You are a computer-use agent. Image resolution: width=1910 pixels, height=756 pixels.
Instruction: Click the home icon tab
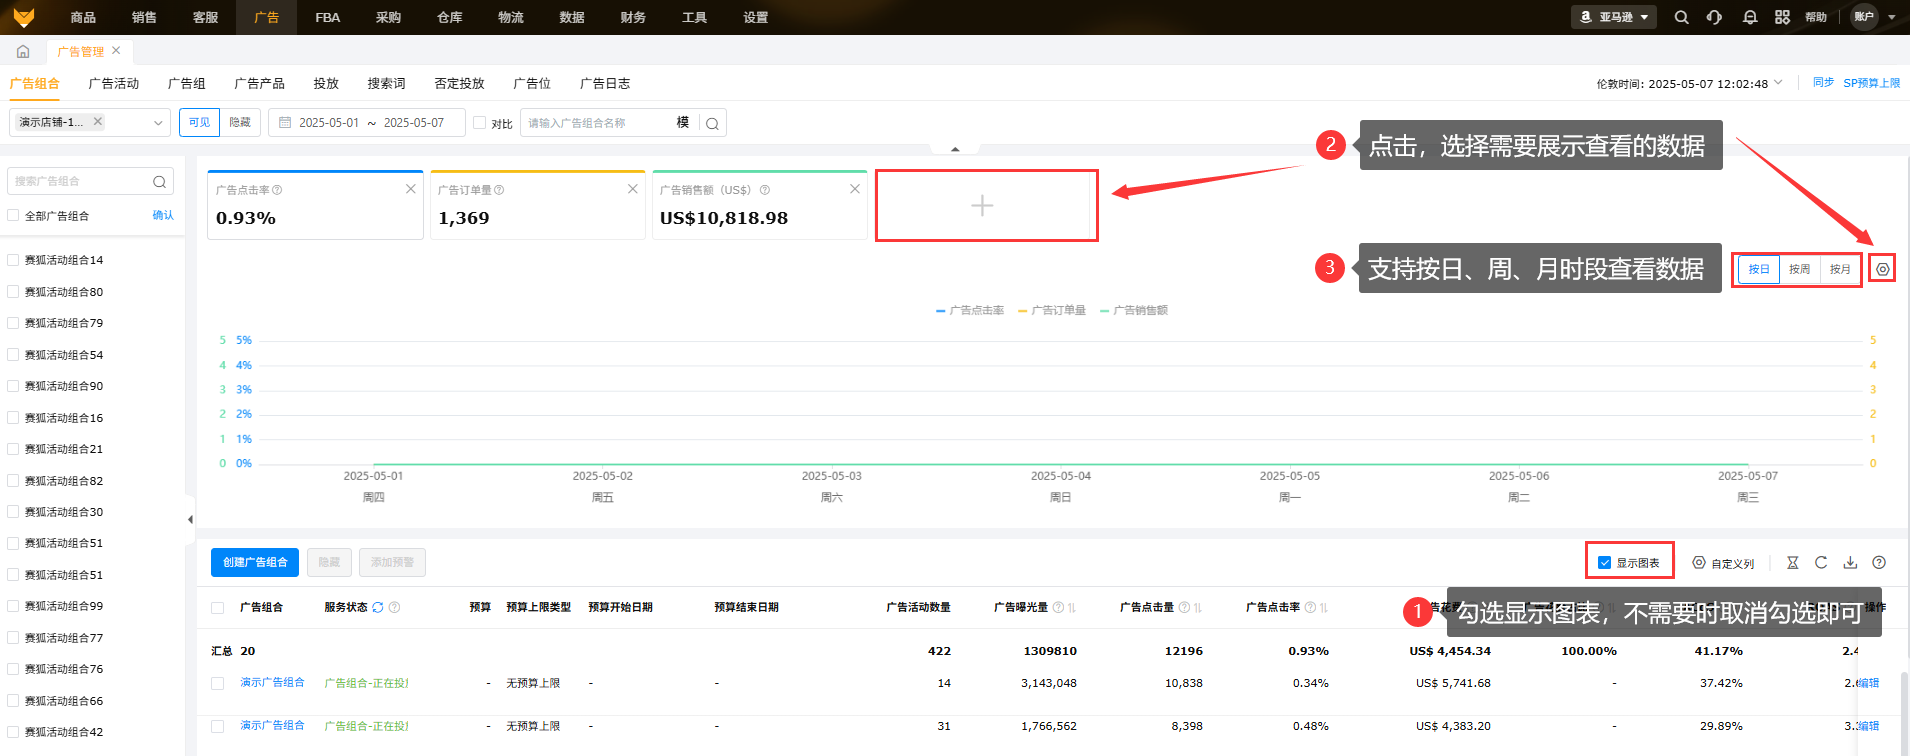[23, 51]
